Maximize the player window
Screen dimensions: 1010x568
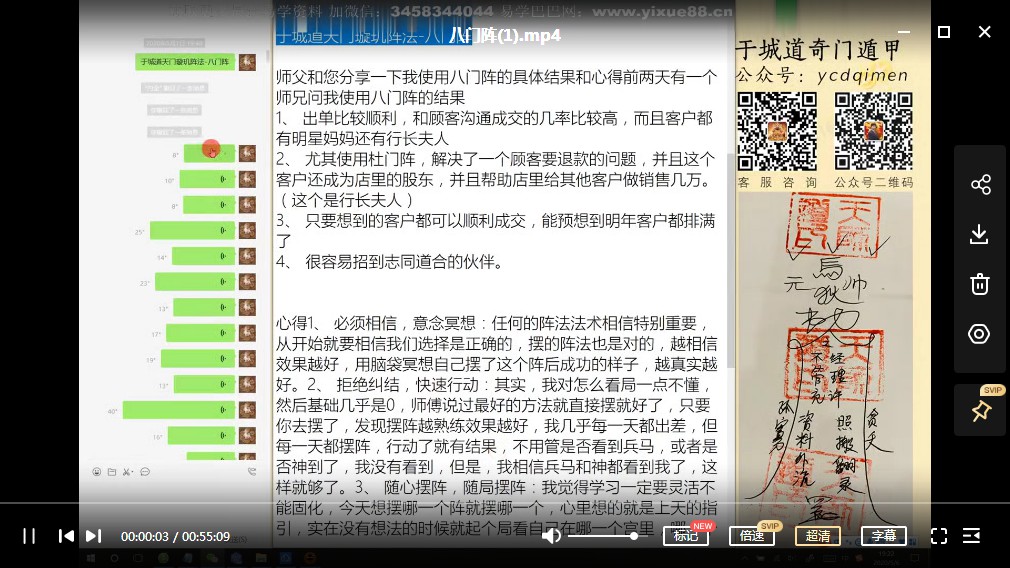click(944, 32)
